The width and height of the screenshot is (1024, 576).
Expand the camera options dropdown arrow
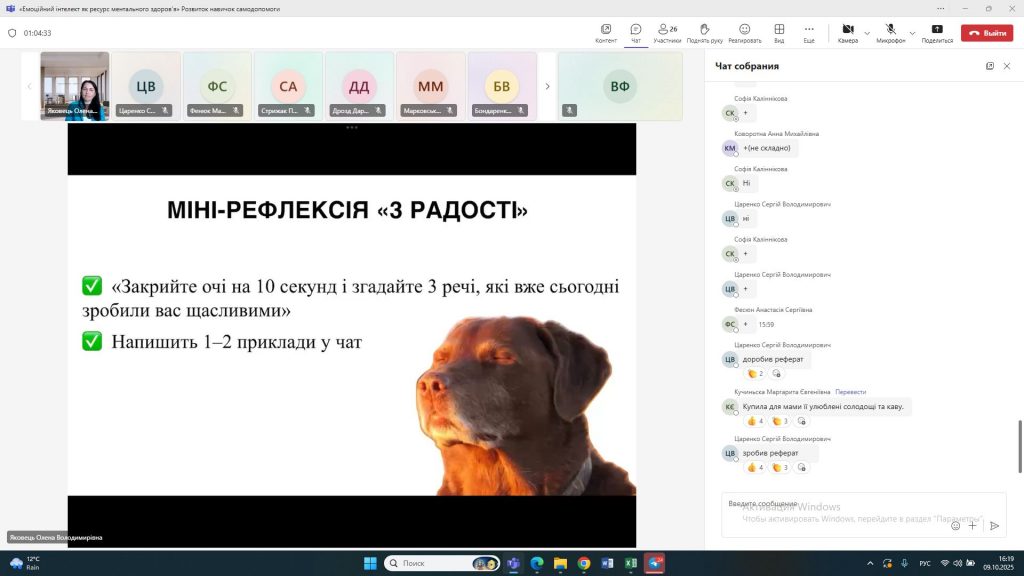pyautogui.click(x=867, y=33)
